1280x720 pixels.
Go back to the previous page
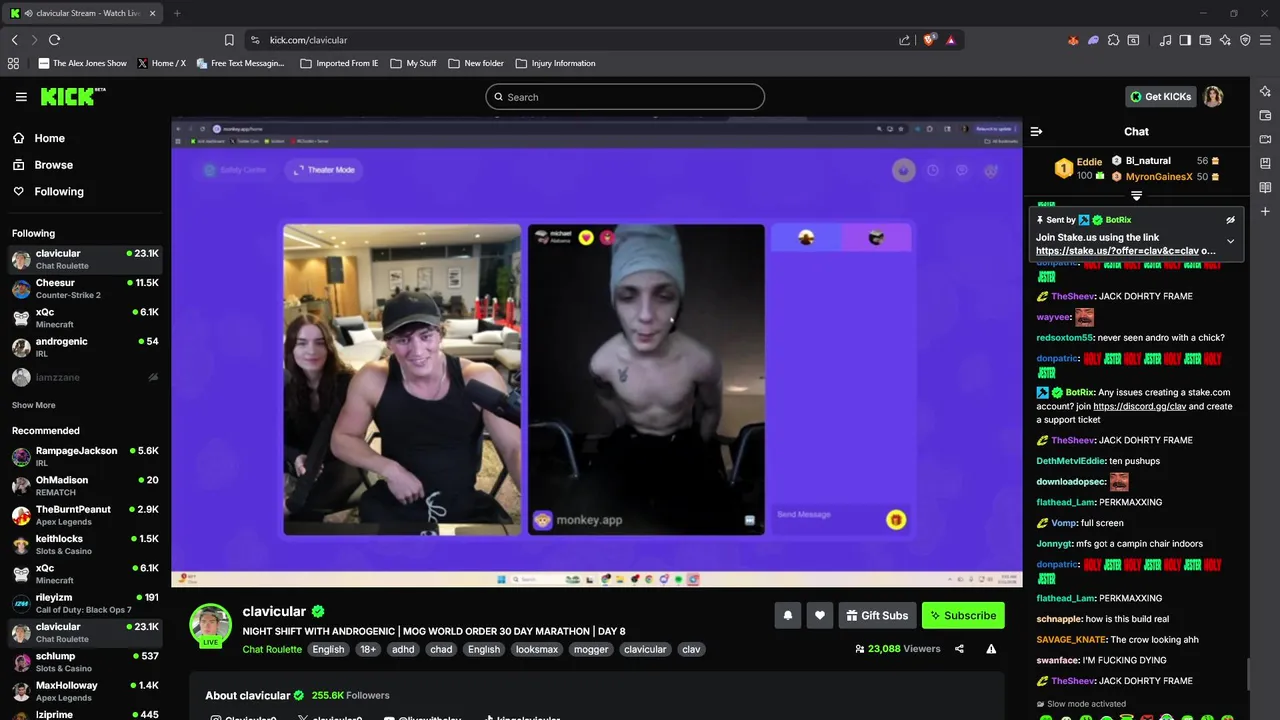(x=14, y=40)
